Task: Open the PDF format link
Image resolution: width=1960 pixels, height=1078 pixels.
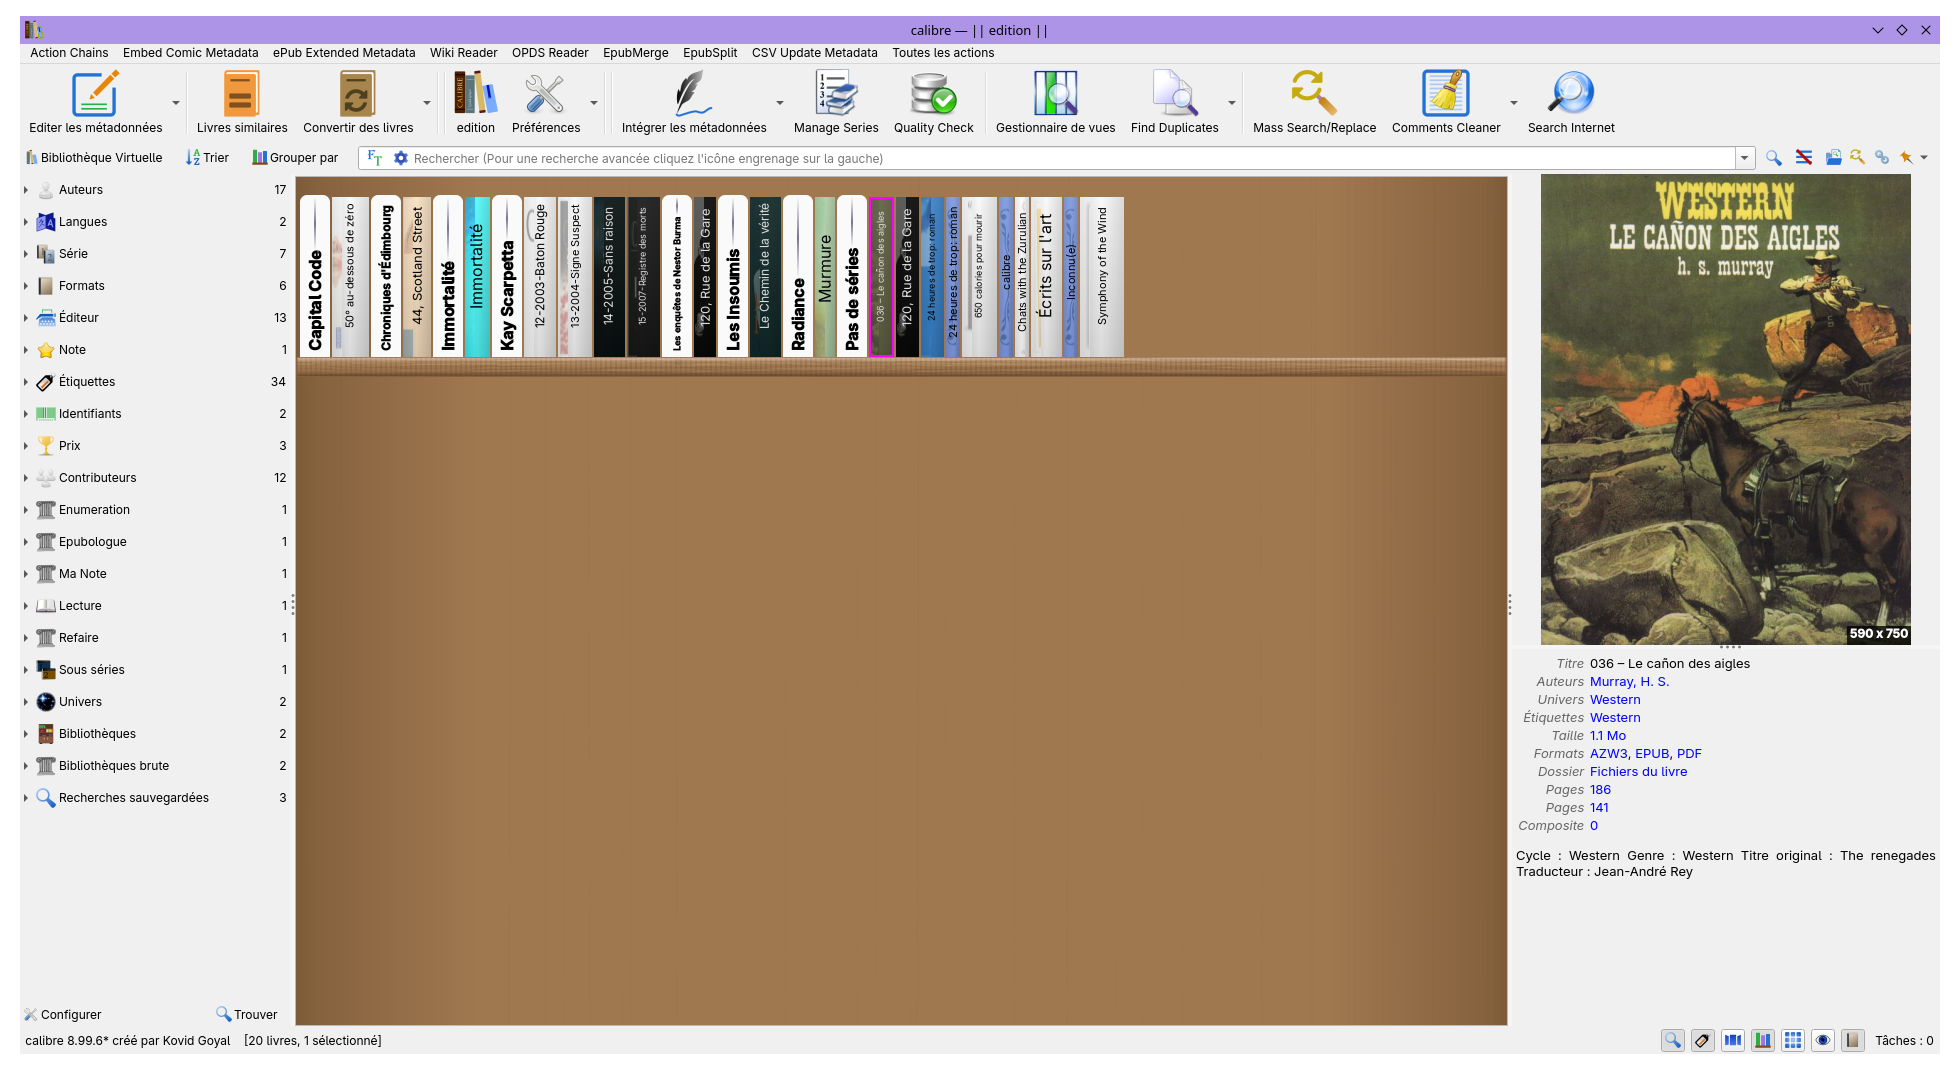Action: [x=1689, y=754]
